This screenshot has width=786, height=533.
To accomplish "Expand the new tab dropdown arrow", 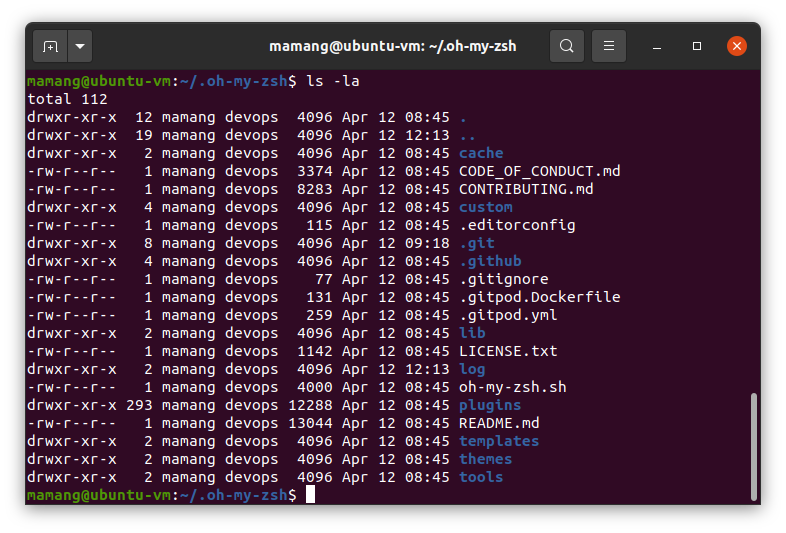I will 80,46.
